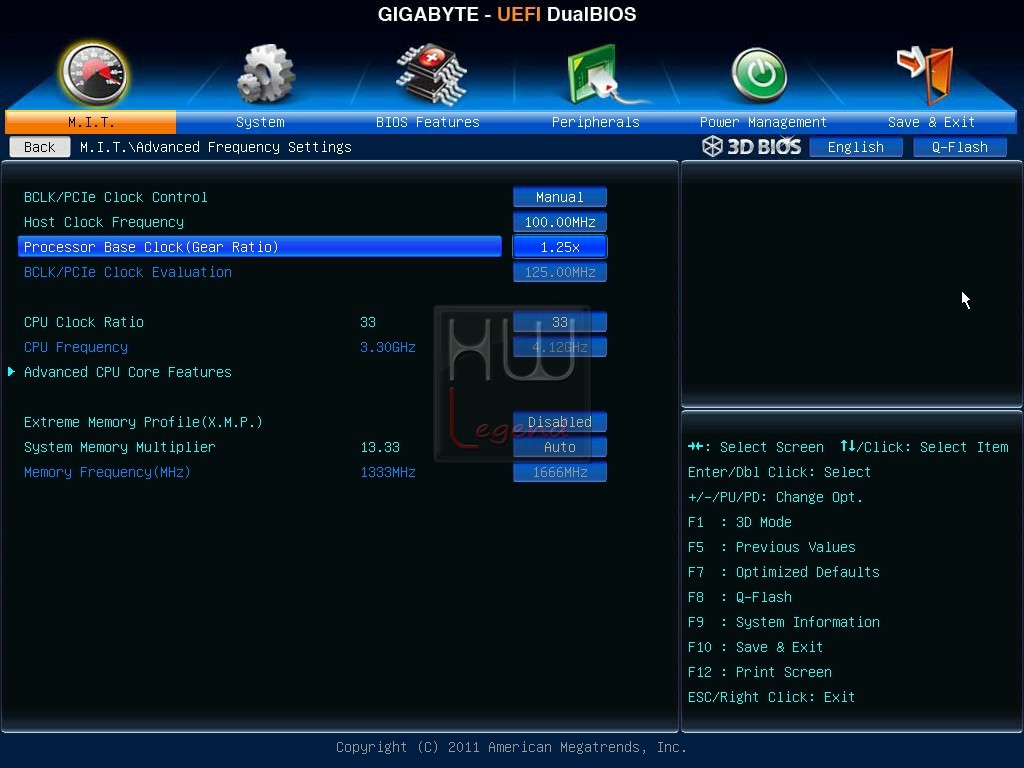Change the X.M.P. Disabled setting

[x=560, y=422]
